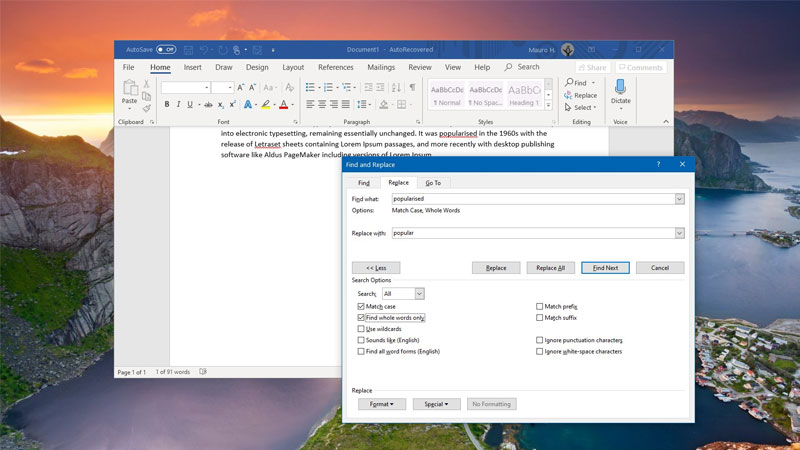Click the Dictate microphone icon
This screenshot has width=800, height=450.
pos(620,88)
